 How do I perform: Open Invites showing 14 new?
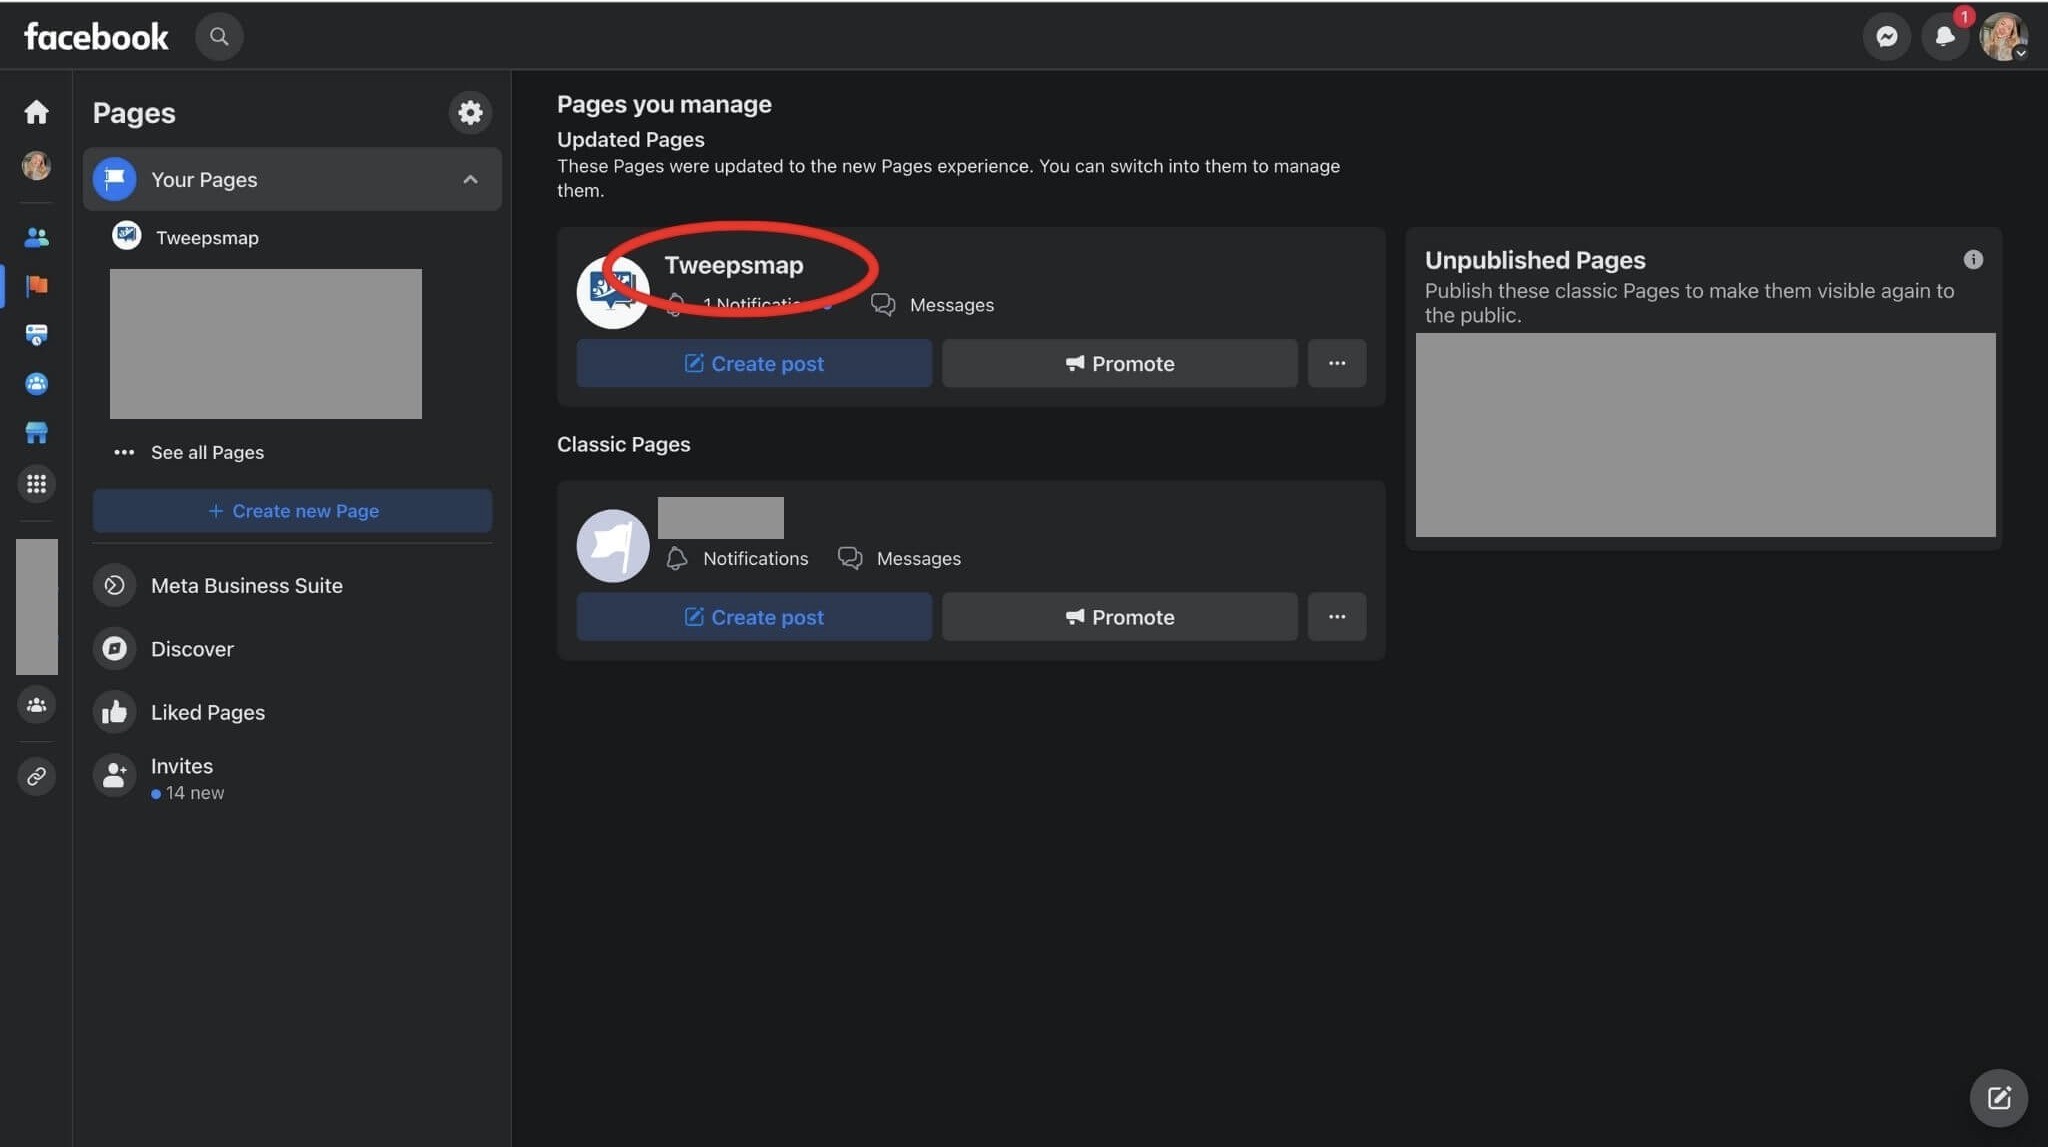click(x=181, y=776)
